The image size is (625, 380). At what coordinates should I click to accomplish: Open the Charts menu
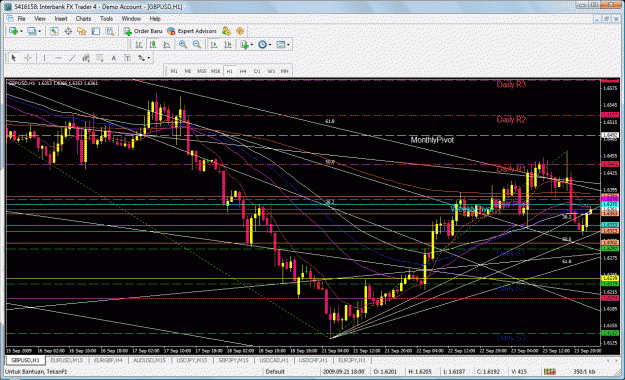pos(83,19)
